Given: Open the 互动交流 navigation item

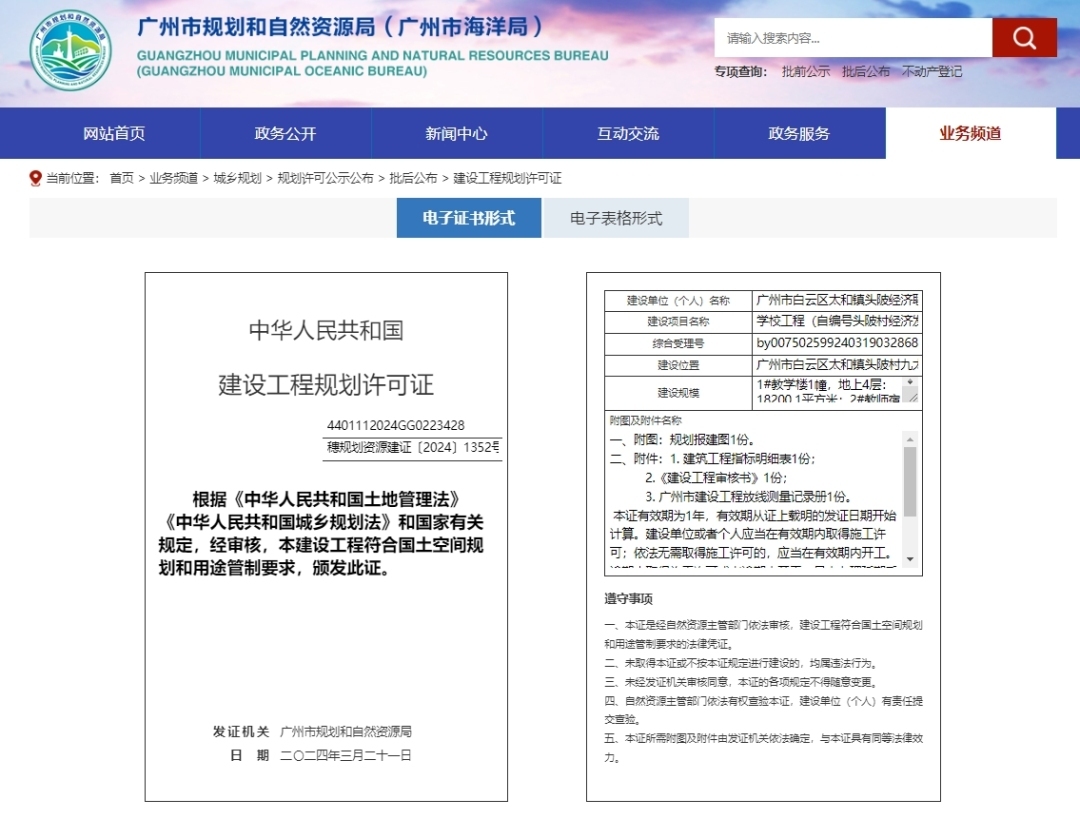Looking at the screenshot, I should (628, 133).
